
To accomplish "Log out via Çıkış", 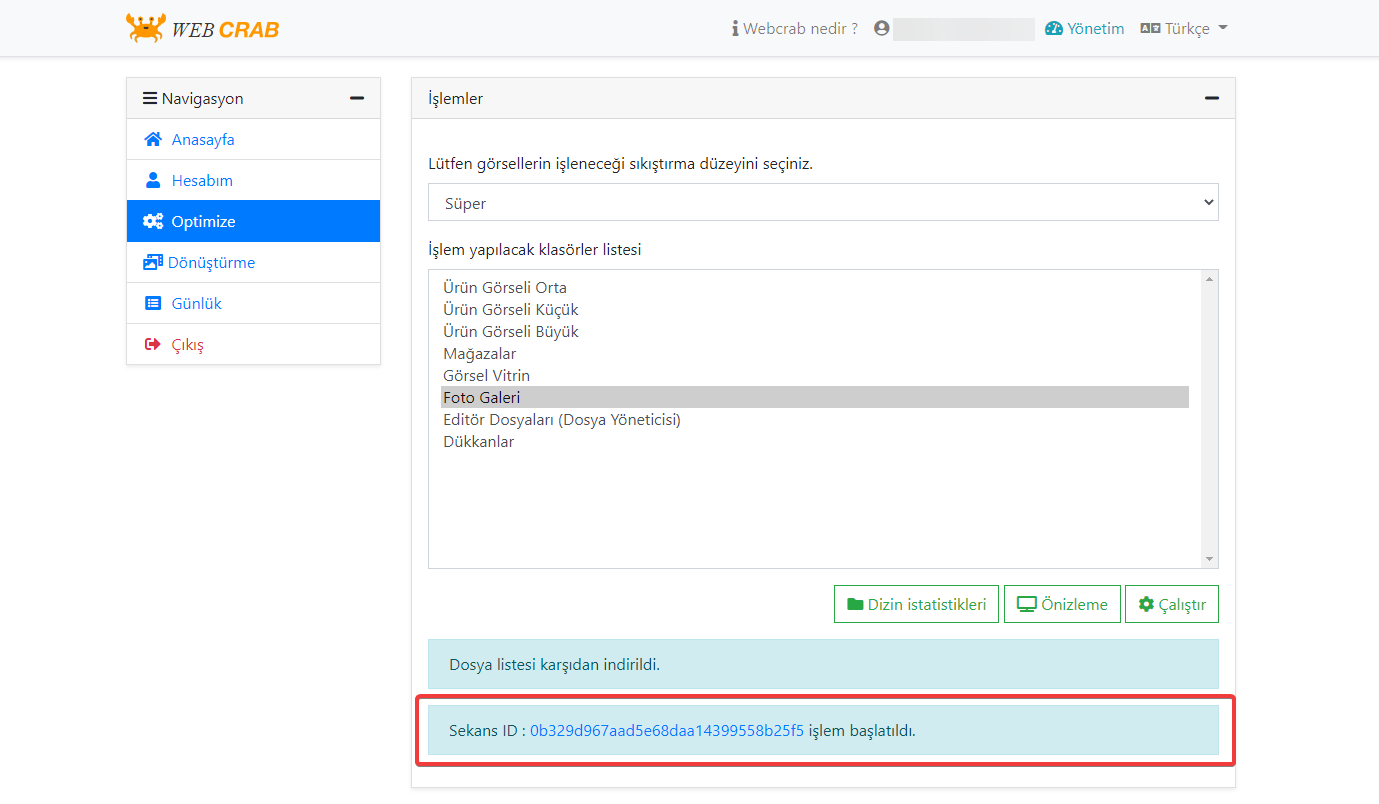I will coord(253,344).
